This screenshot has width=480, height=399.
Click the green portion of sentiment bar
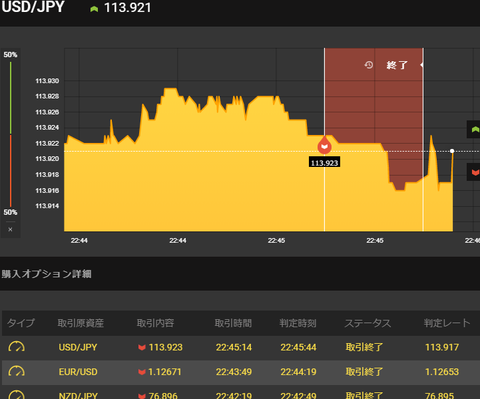click(11, 98)
